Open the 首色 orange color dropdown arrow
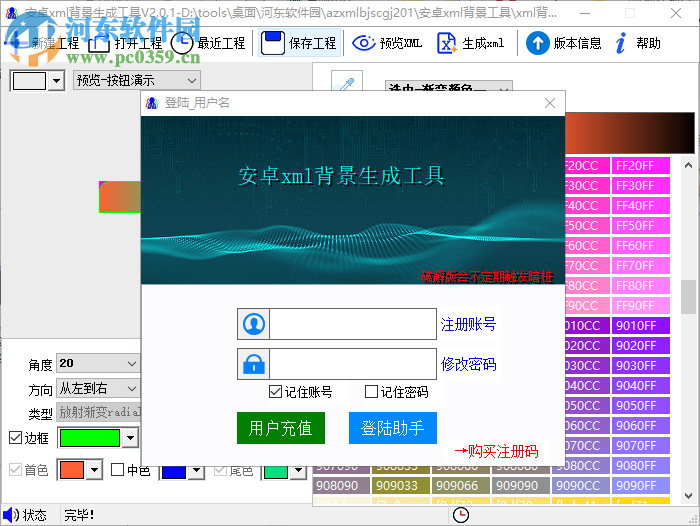The image size is (700, 526). (x=94, y=470)
